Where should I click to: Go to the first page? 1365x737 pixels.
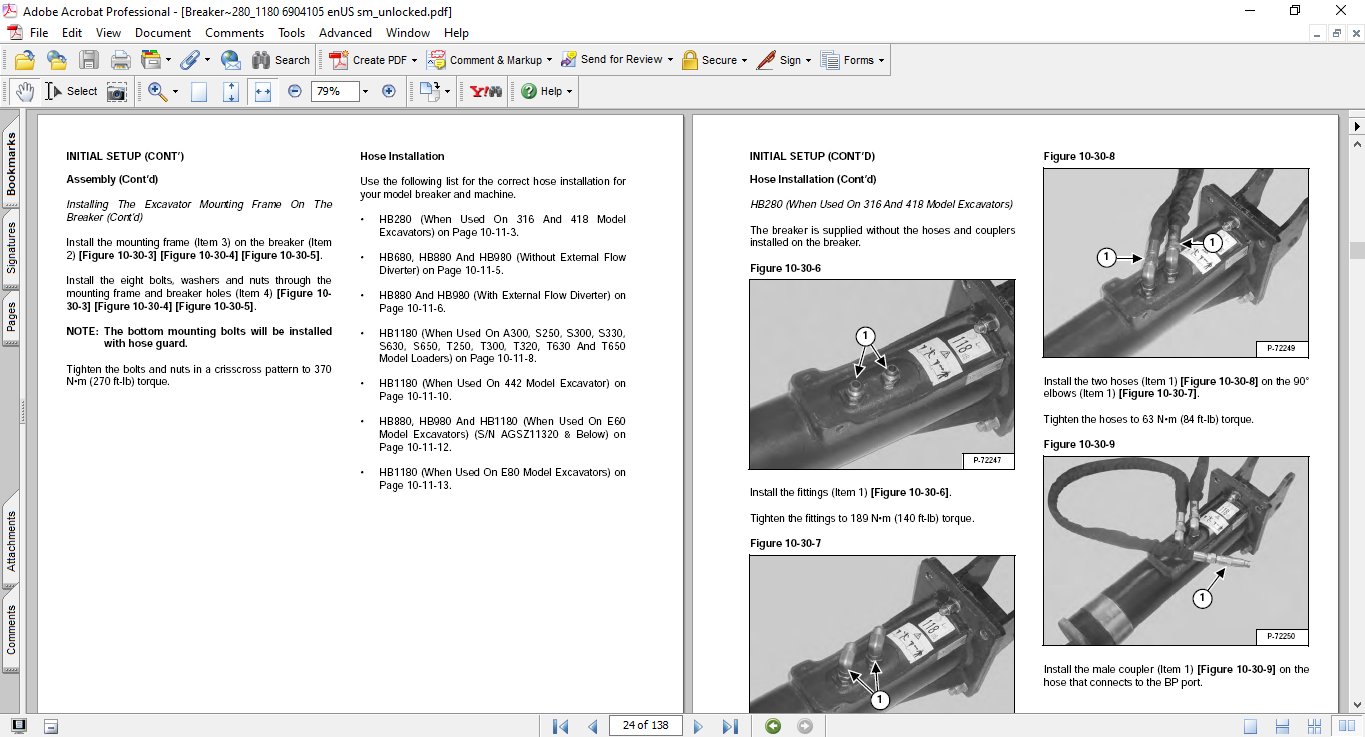(561, 726)
